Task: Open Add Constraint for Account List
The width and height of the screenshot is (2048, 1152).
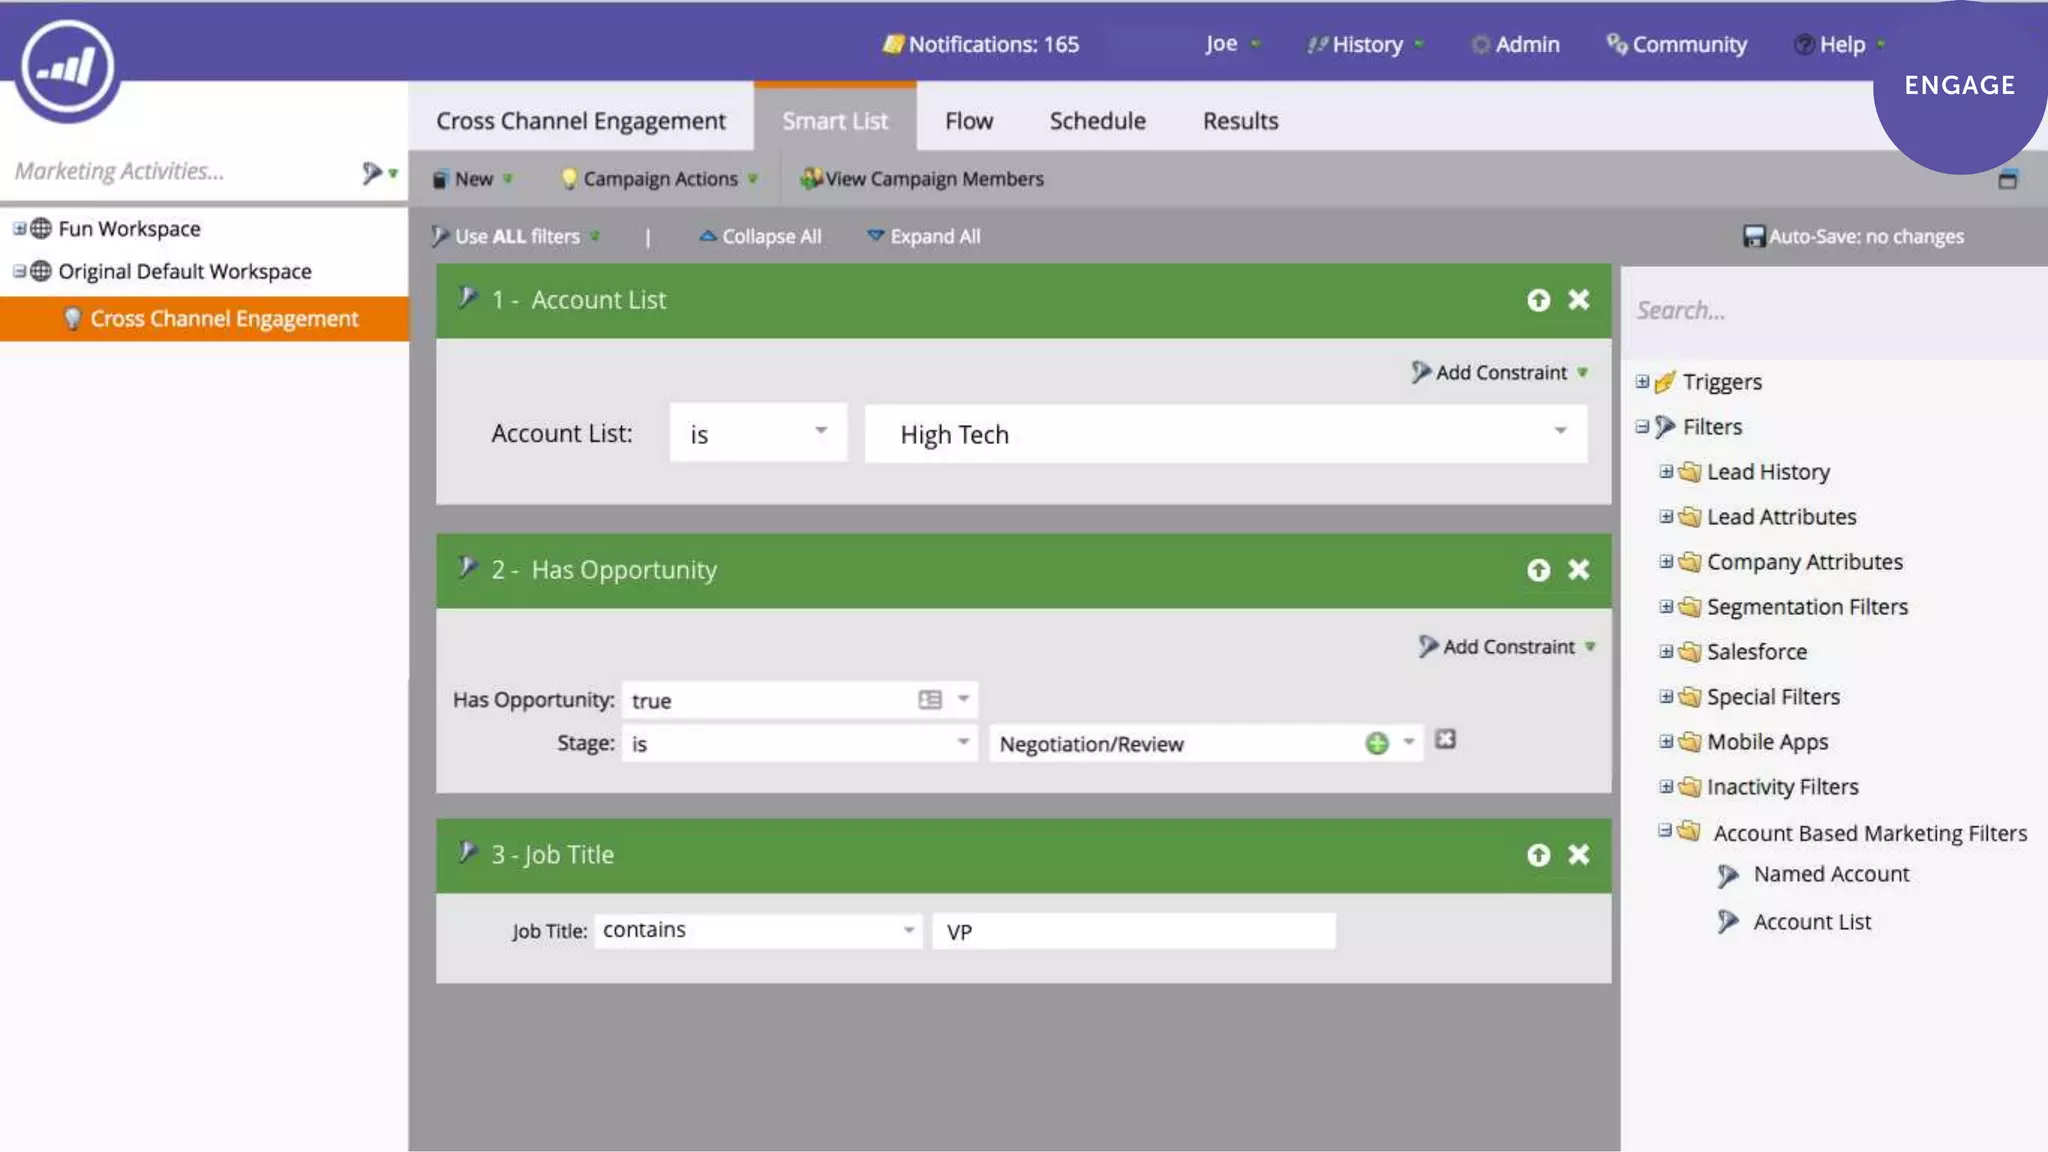Action: point(1500,373)
